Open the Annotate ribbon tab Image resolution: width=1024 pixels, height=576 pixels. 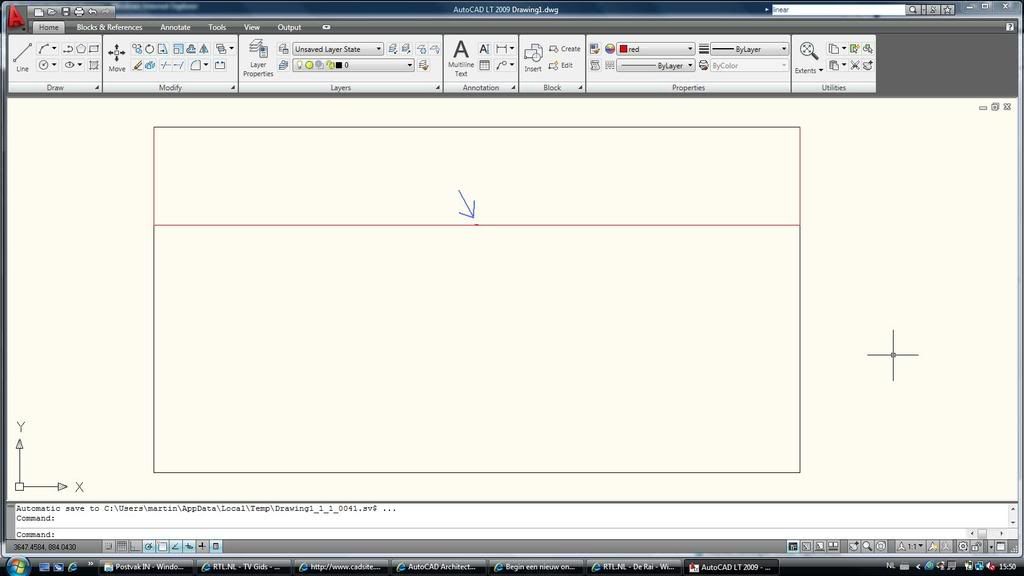(175, 27)
